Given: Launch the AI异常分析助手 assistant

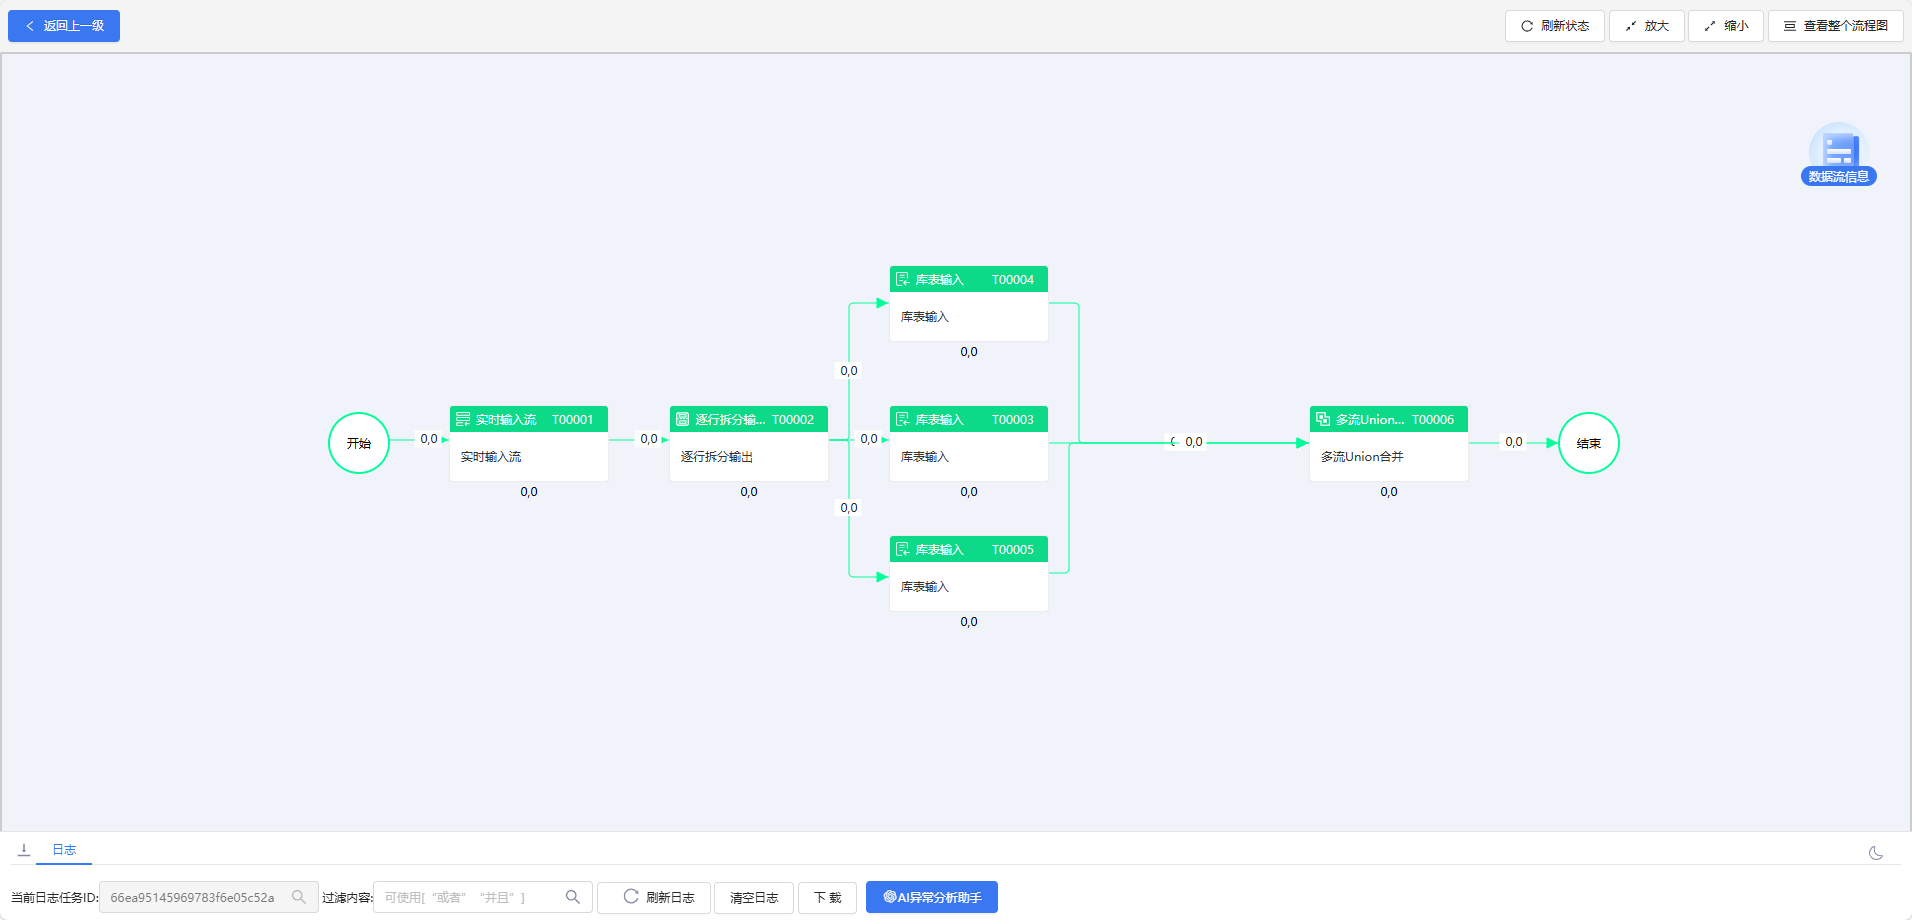Looking at the screenshot, I should 931,897.
